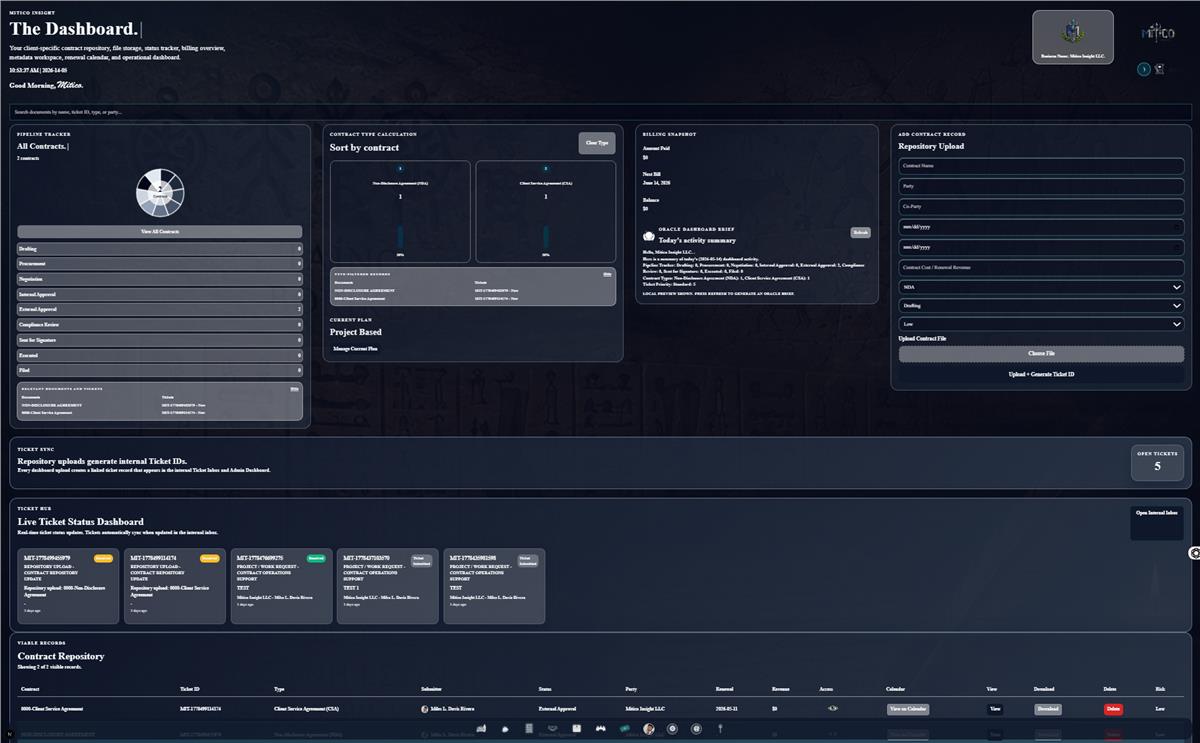Click the submitter avatar beside Miles L. Davis Rivera

(x=425, y=708)
